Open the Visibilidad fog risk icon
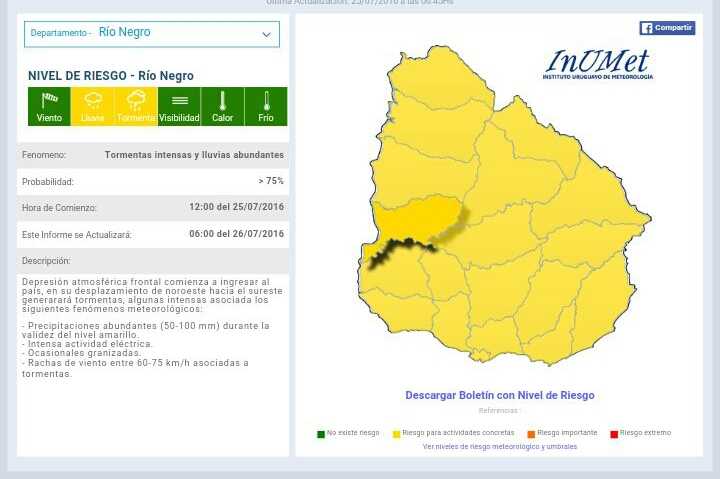Image resolution: width=720 pixels, height=479 pixels. (179, 106)
